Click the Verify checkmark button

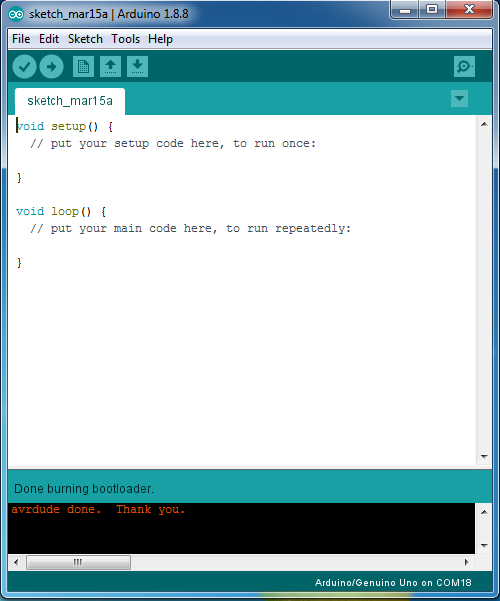click(x=25, y=67)
